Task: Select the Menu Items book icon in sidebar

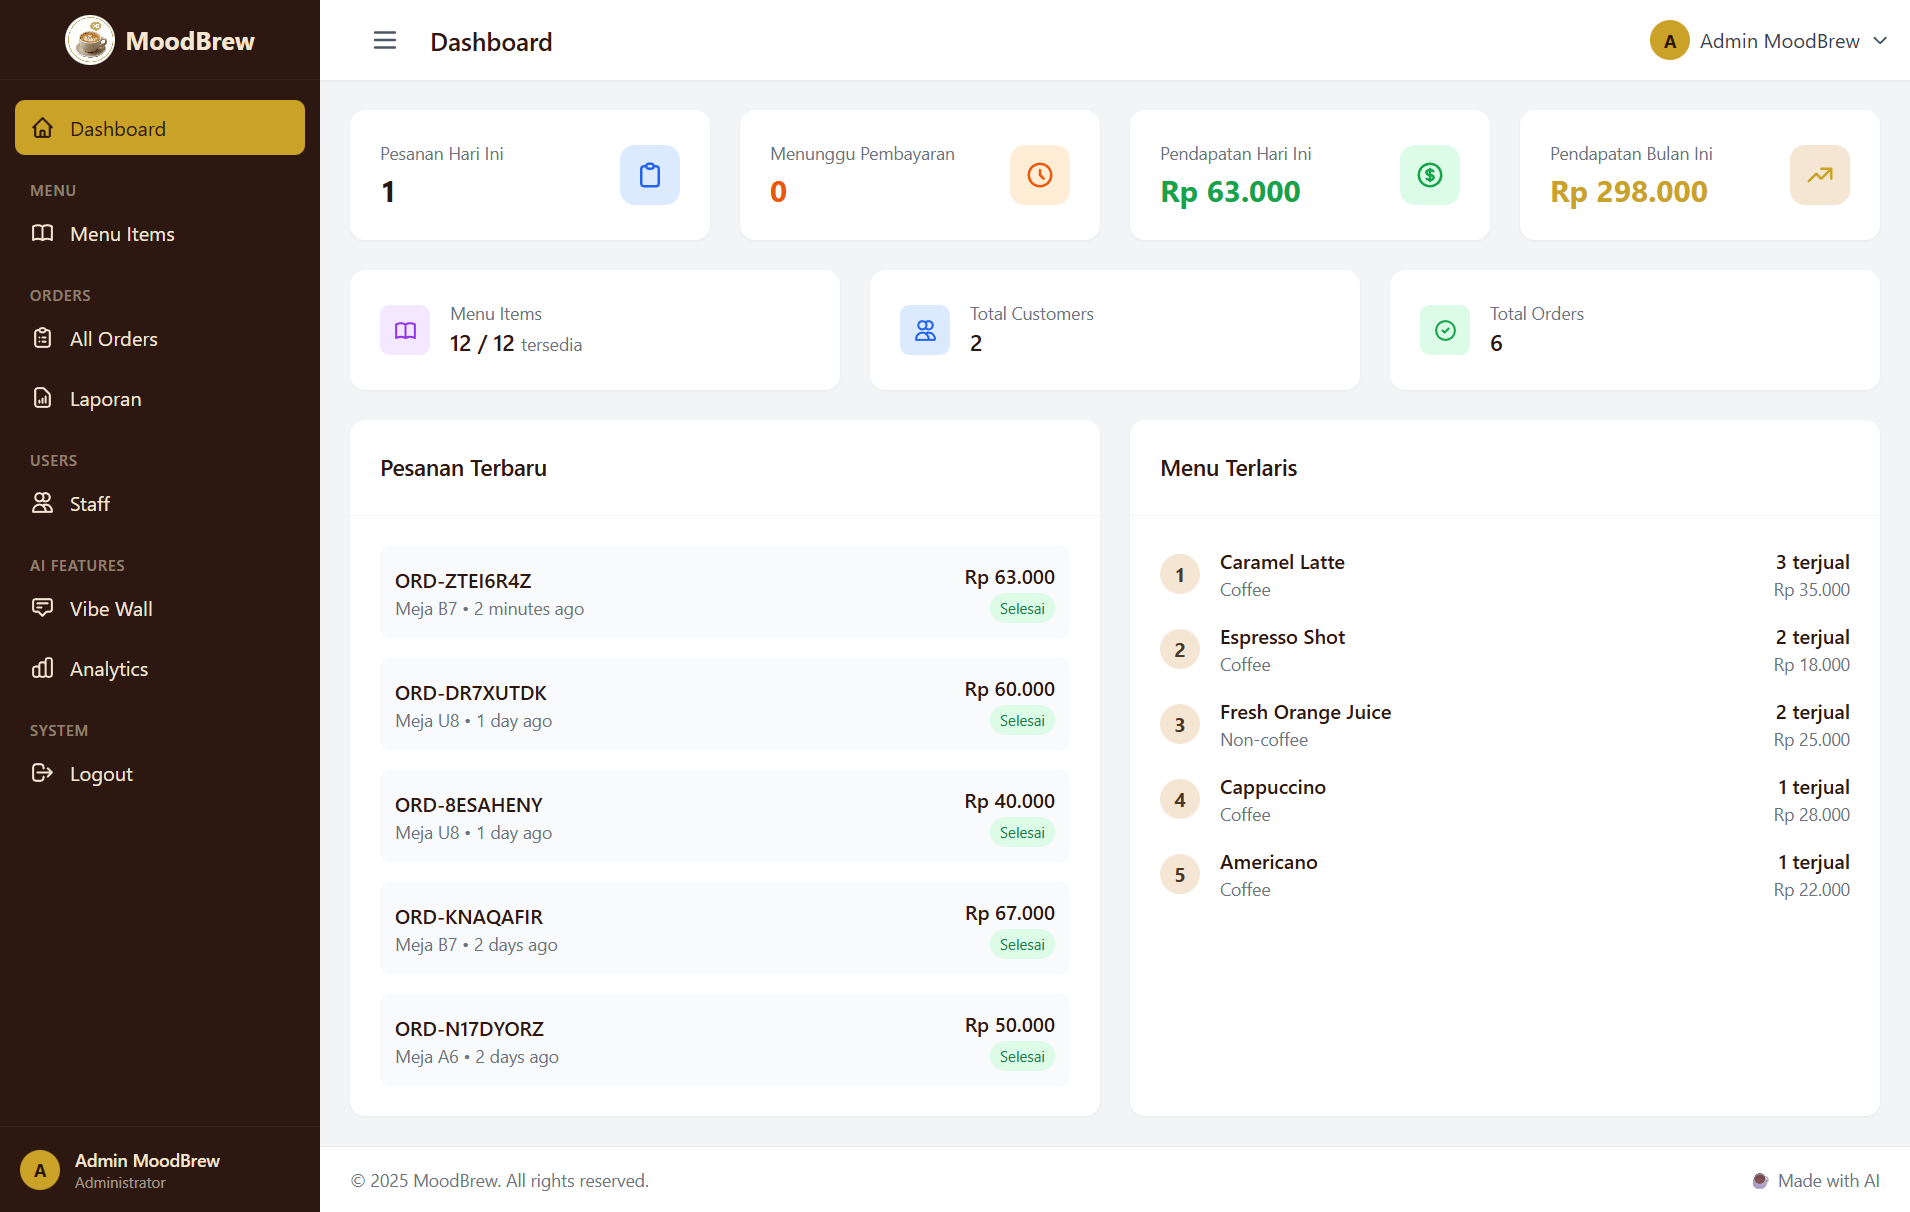Action: (x=43, y=233)
